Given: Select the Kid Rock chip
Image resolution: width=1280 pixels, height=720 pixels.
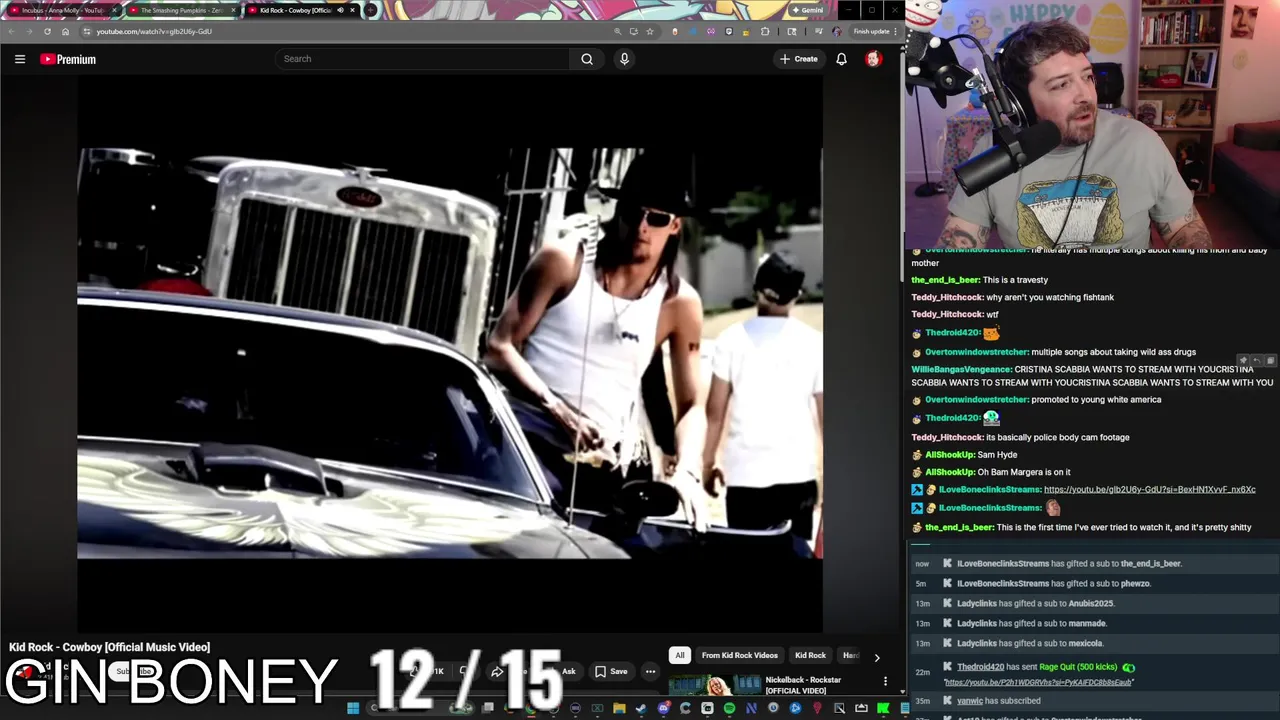Looking at the screenshot, I should pos(810,655).
